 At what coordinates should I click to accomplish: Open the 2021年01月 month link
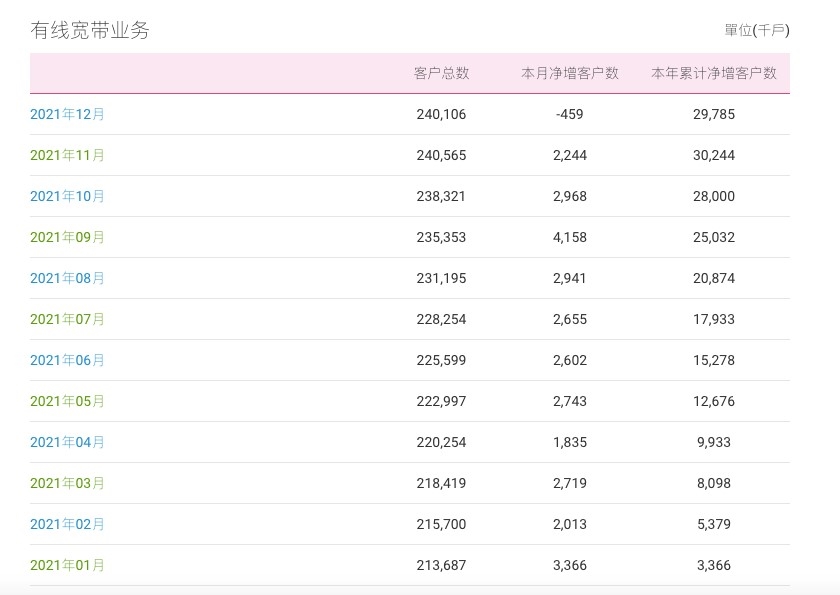tap(67, 565)
